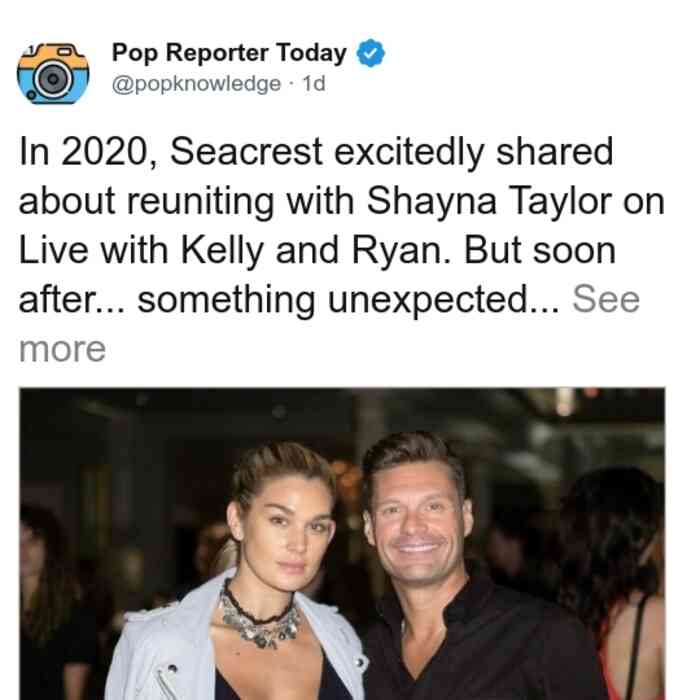Click the camera lens inside the avatar

[x=54, y=79]
